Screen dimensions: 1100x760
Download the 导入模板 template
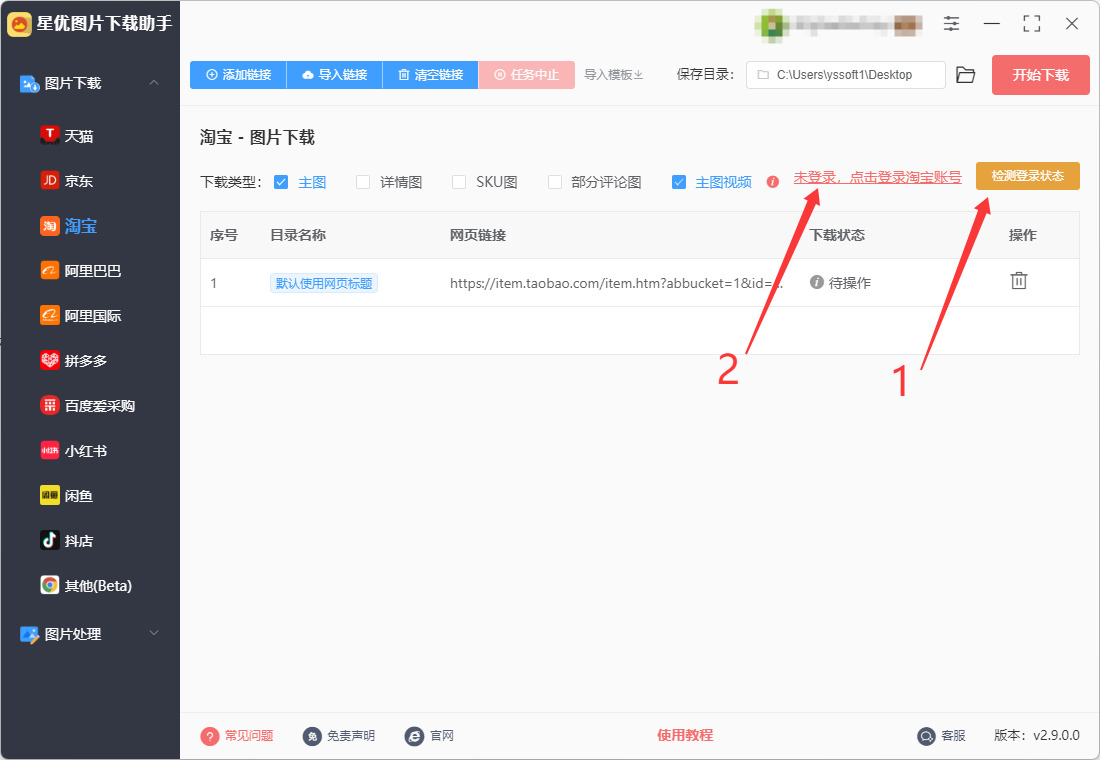click(x=614, y=74)
